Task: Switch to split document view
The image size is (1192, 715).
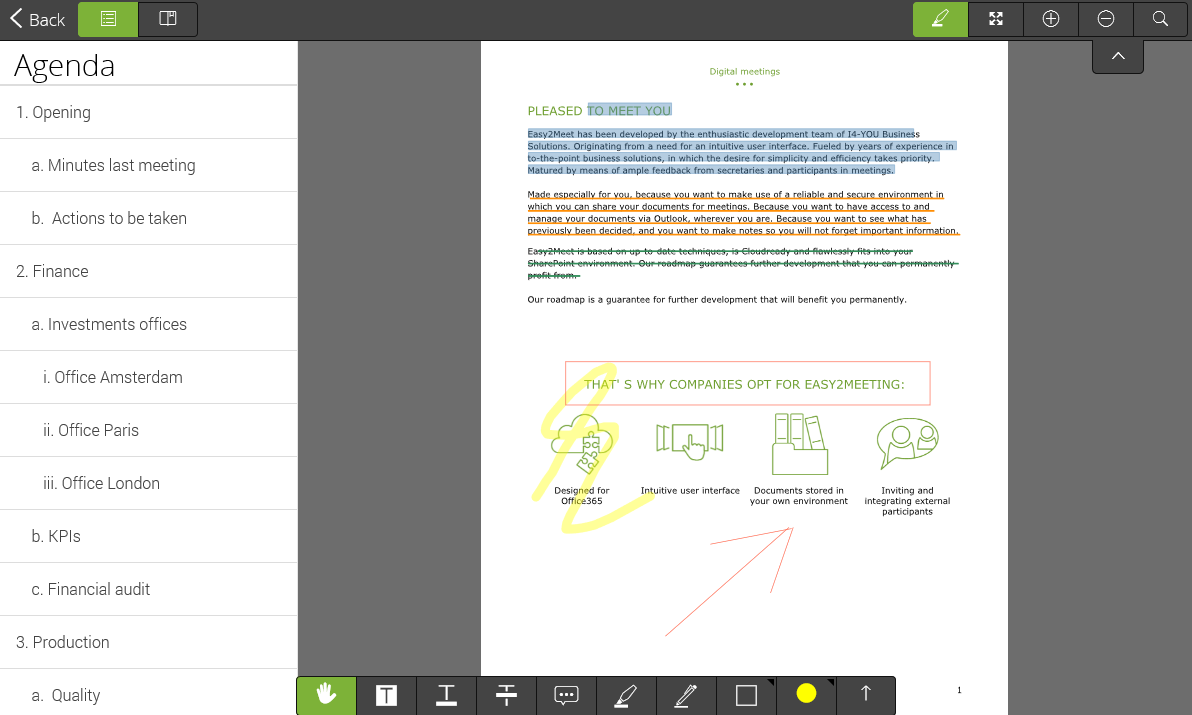Action: pos(168,19)
